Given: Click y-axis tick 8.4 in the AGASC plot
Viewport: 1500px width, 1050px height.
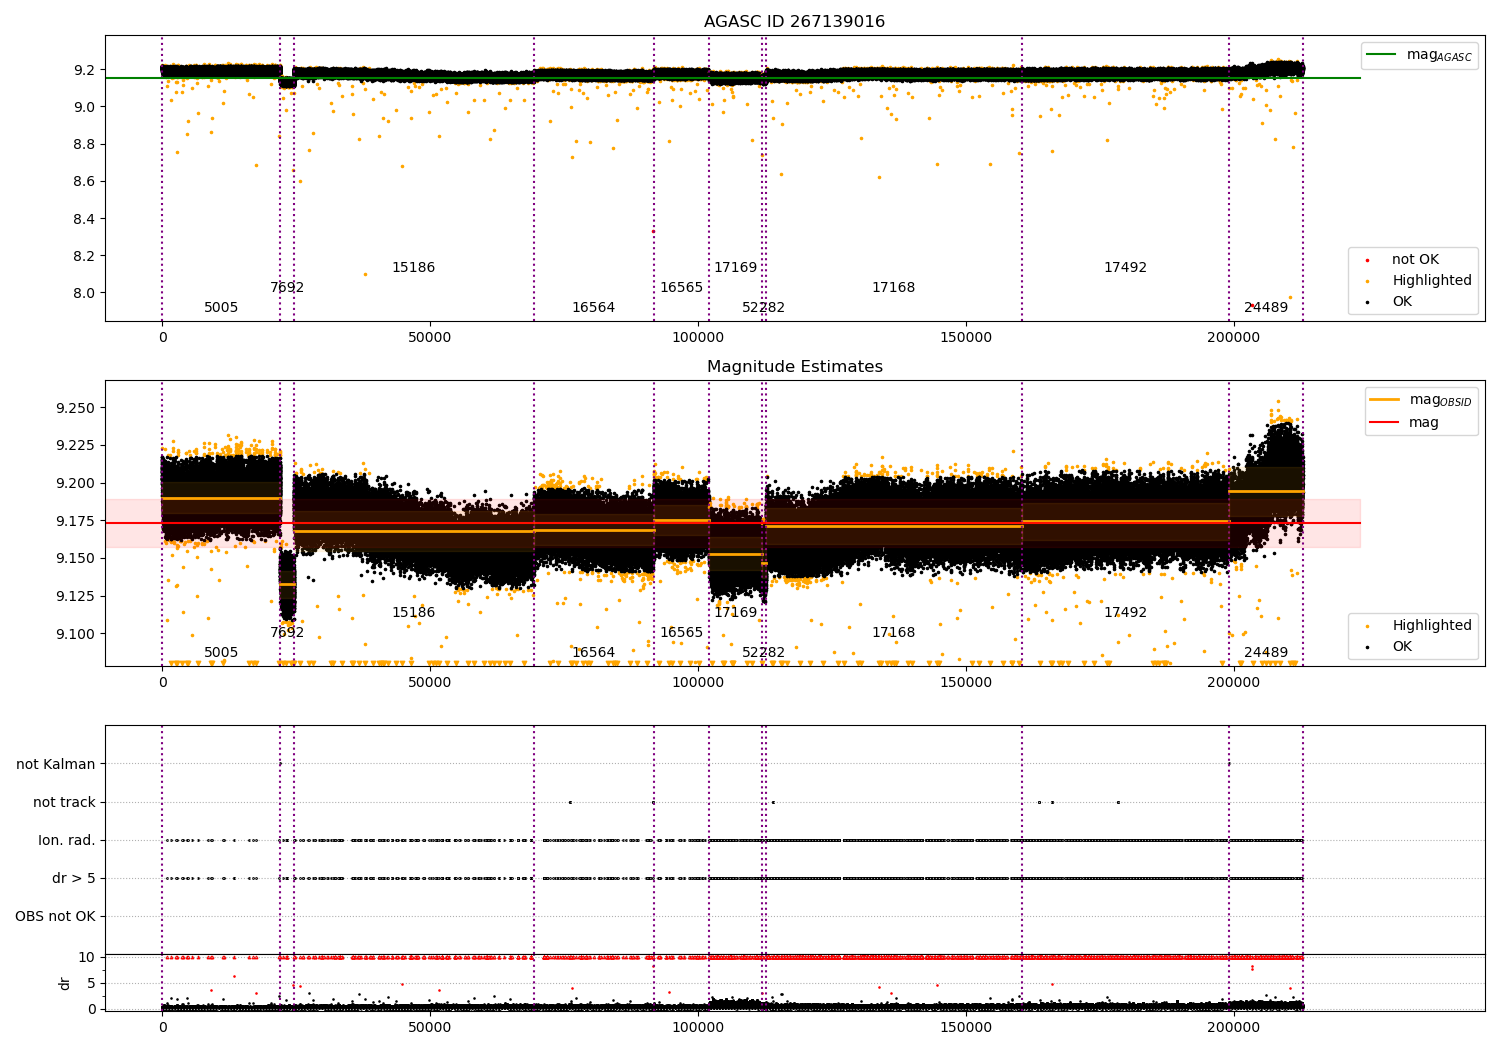Looking at the screenshot, I should pos(84,219).
